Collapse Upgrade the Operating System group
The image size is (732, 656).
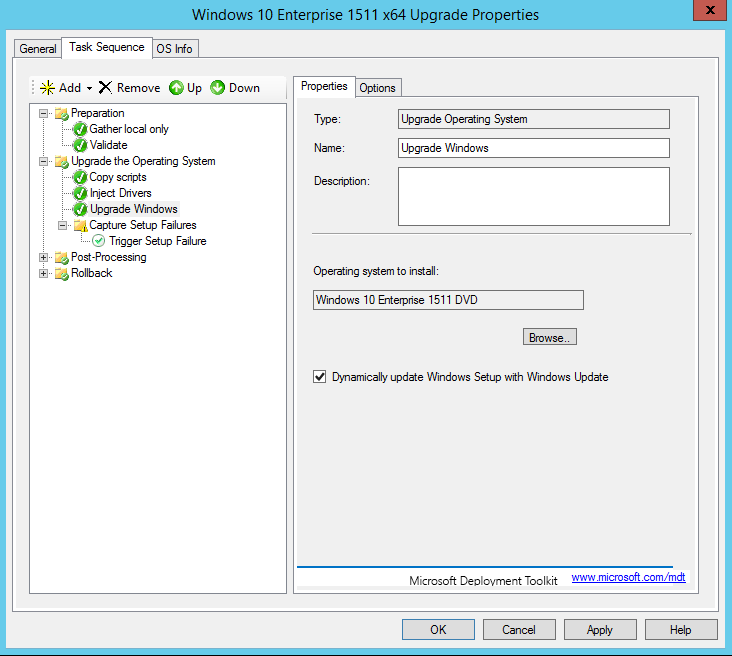coord(43,162)
